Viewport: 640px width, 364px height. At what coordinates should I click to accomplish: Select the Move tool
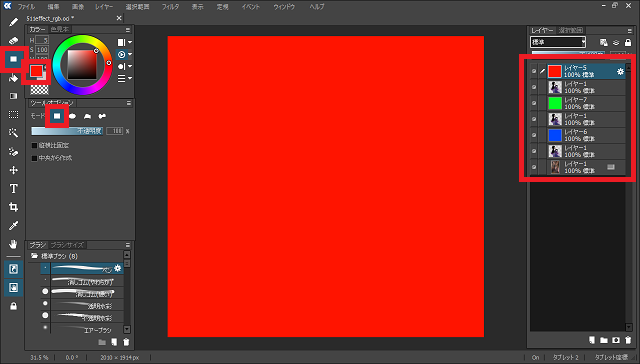13,170
